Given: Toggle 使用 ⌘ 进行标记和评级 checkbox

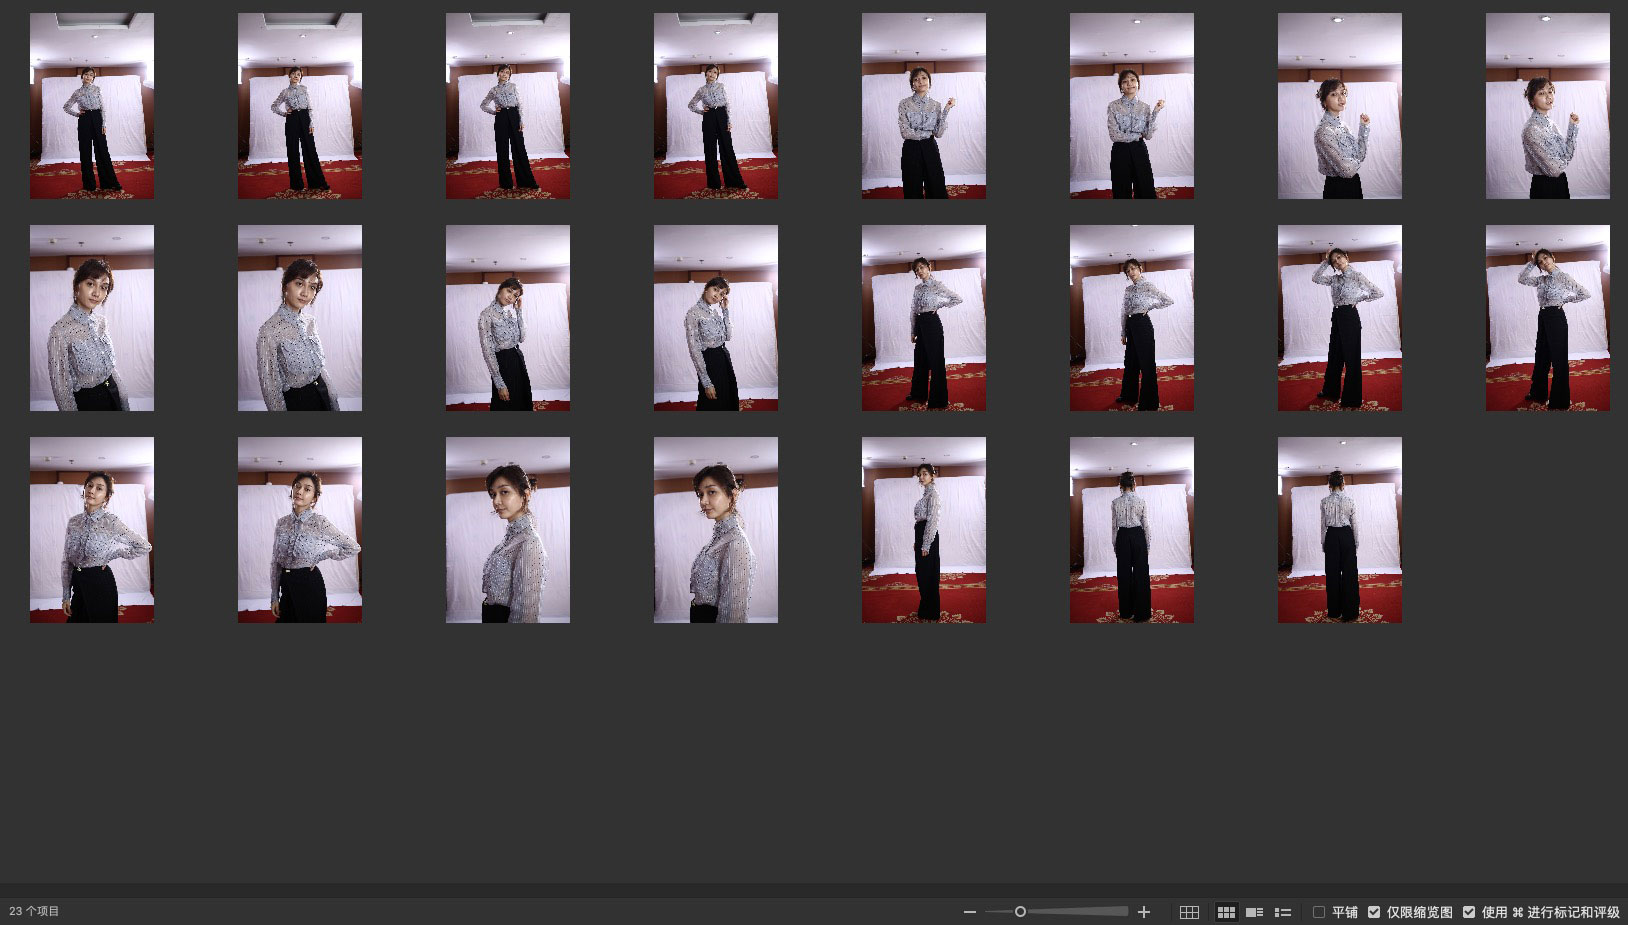Looking at the screenshot, I should [x=1469, y=912].
